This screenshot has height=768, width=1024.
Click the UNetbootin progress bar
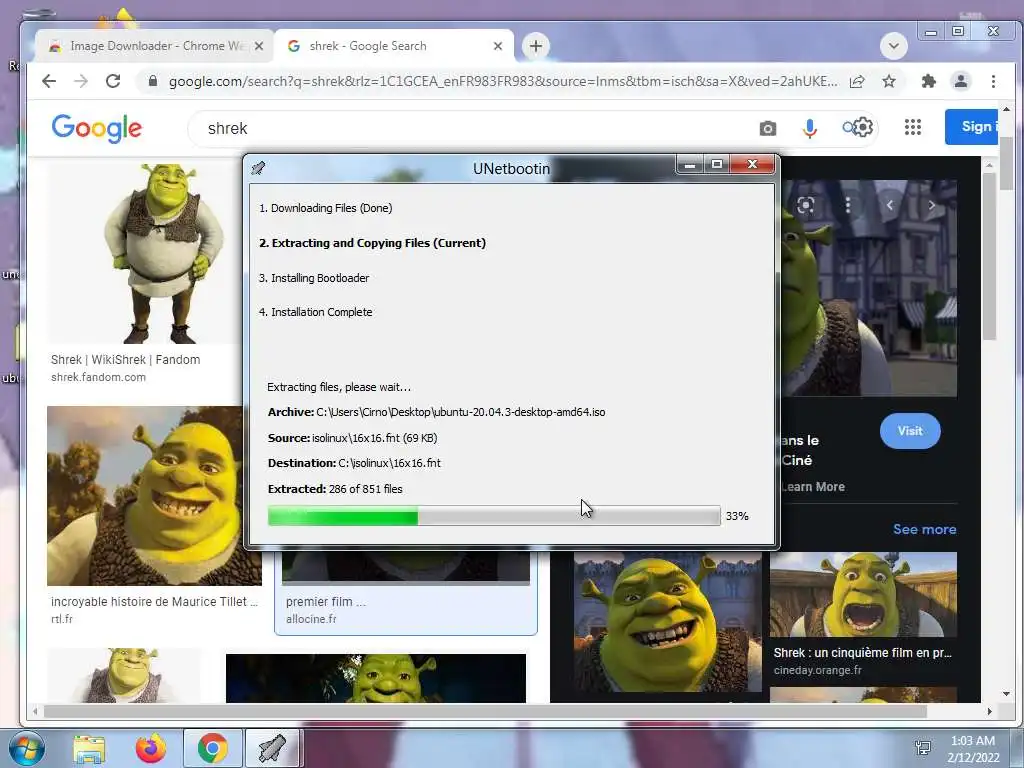[494, 515]
